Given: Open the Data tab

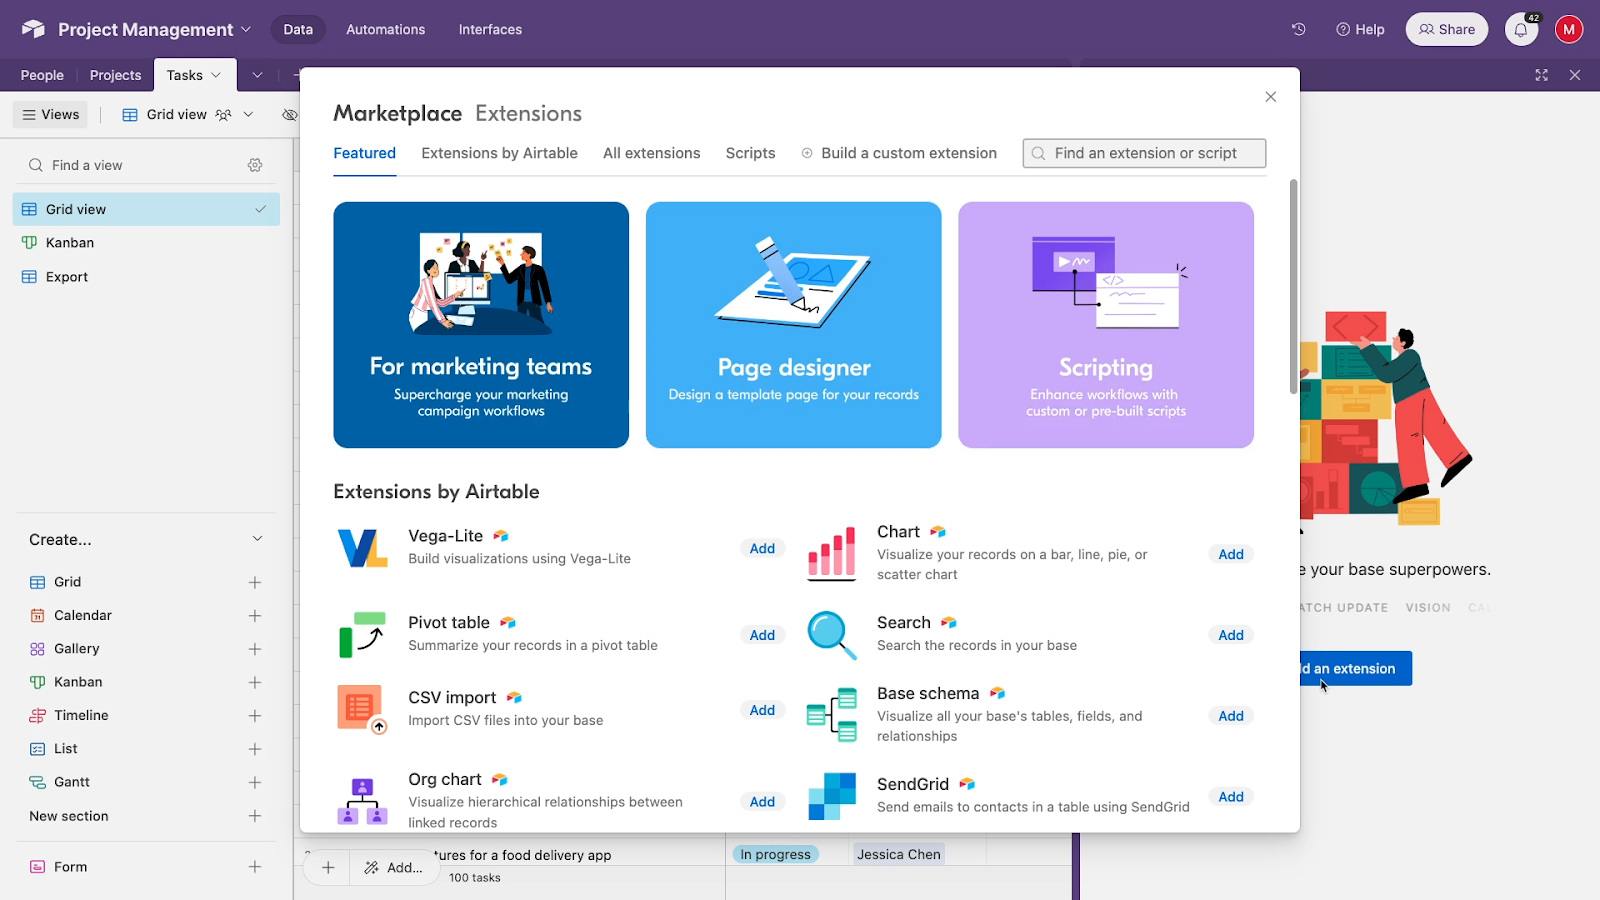Looking at the screenshot, I should 298,29.
